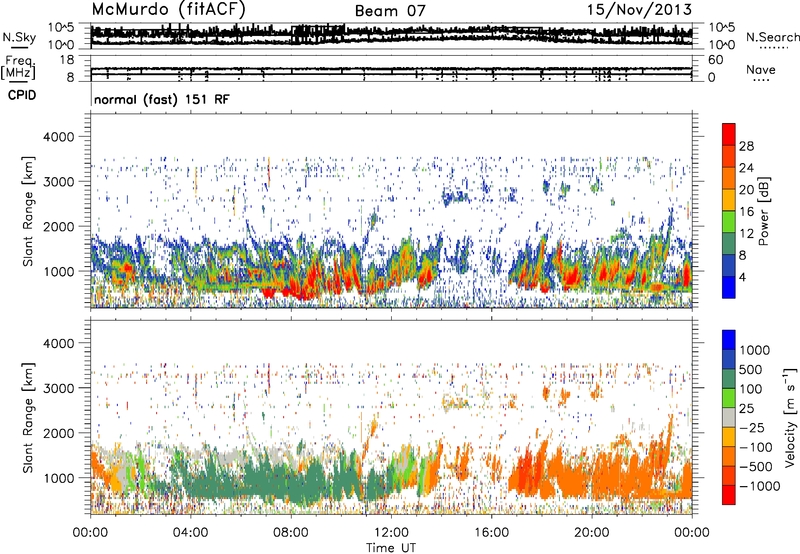800x554 pixels.
Task: Click the '15/Nov/2013' date label
Action: click(x=639, y=9)
